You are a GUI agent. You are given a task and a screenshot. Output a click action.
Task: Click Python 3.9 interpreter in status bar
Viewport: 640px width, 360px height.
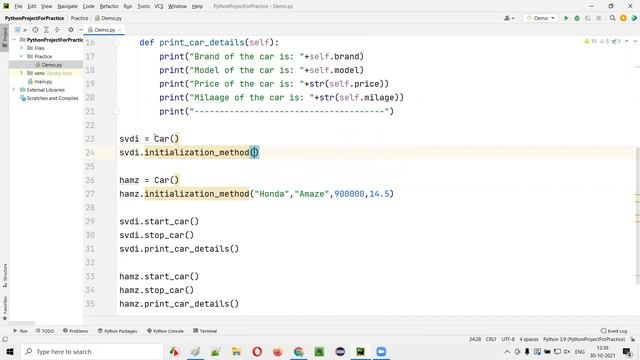[x=584, y=339]
